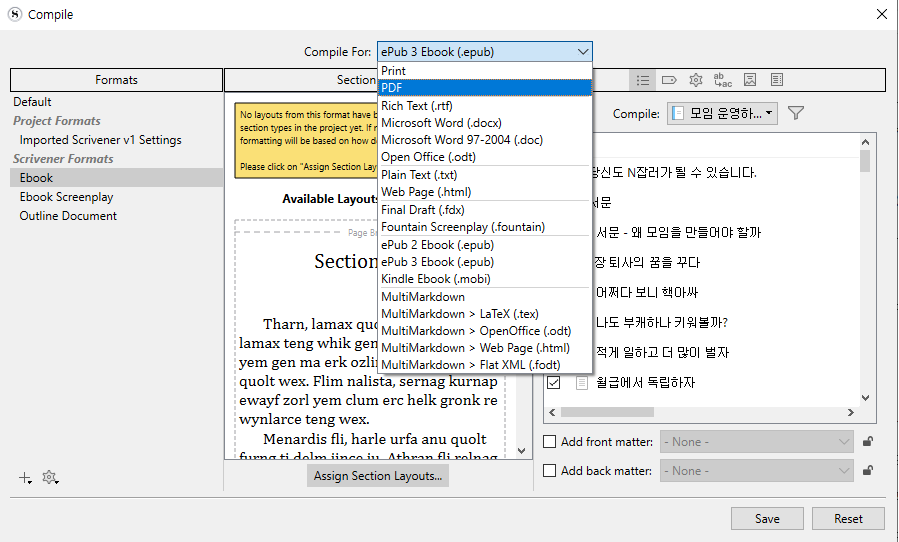Choose plain MultiMarkdown option
This screenshot has height=542, width=899.
[484, 297]
